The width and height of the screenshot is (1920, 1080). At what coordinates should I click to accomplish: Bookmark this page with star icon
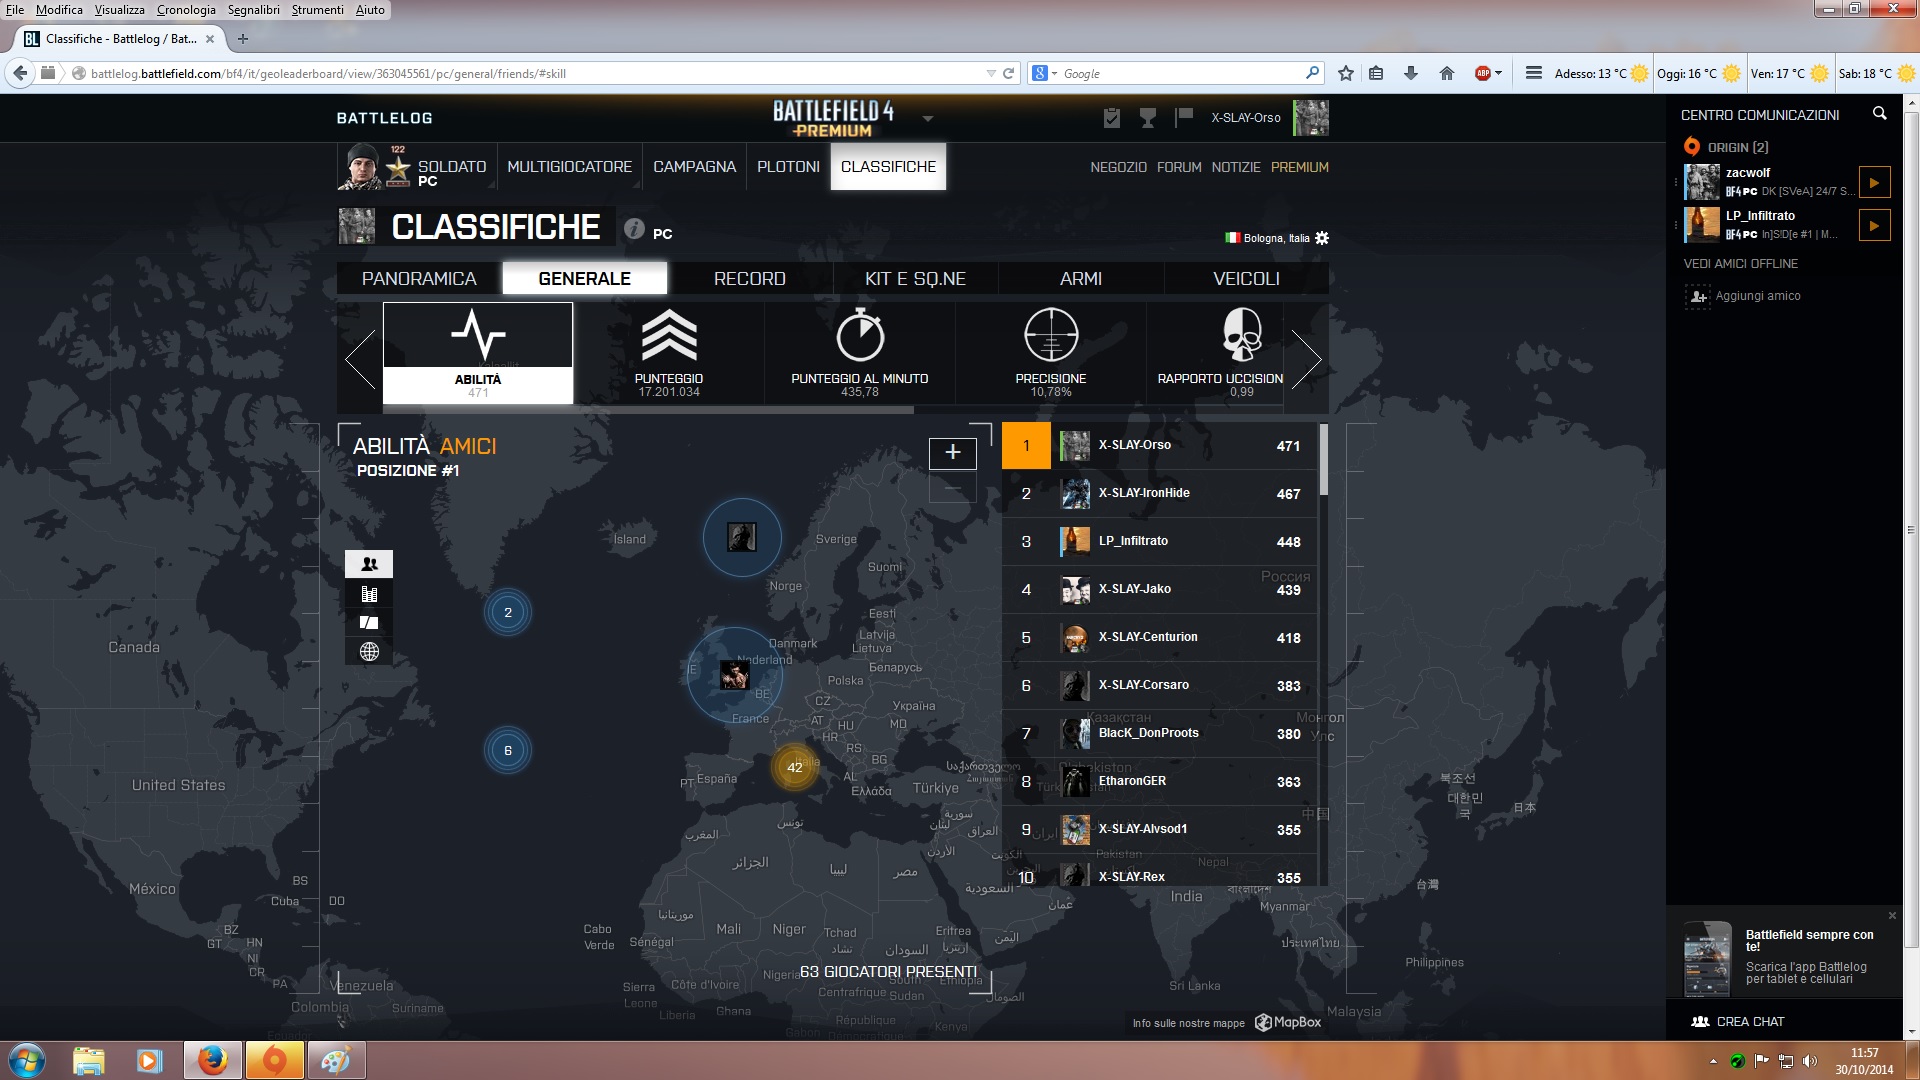click(x=1346, y=73)
